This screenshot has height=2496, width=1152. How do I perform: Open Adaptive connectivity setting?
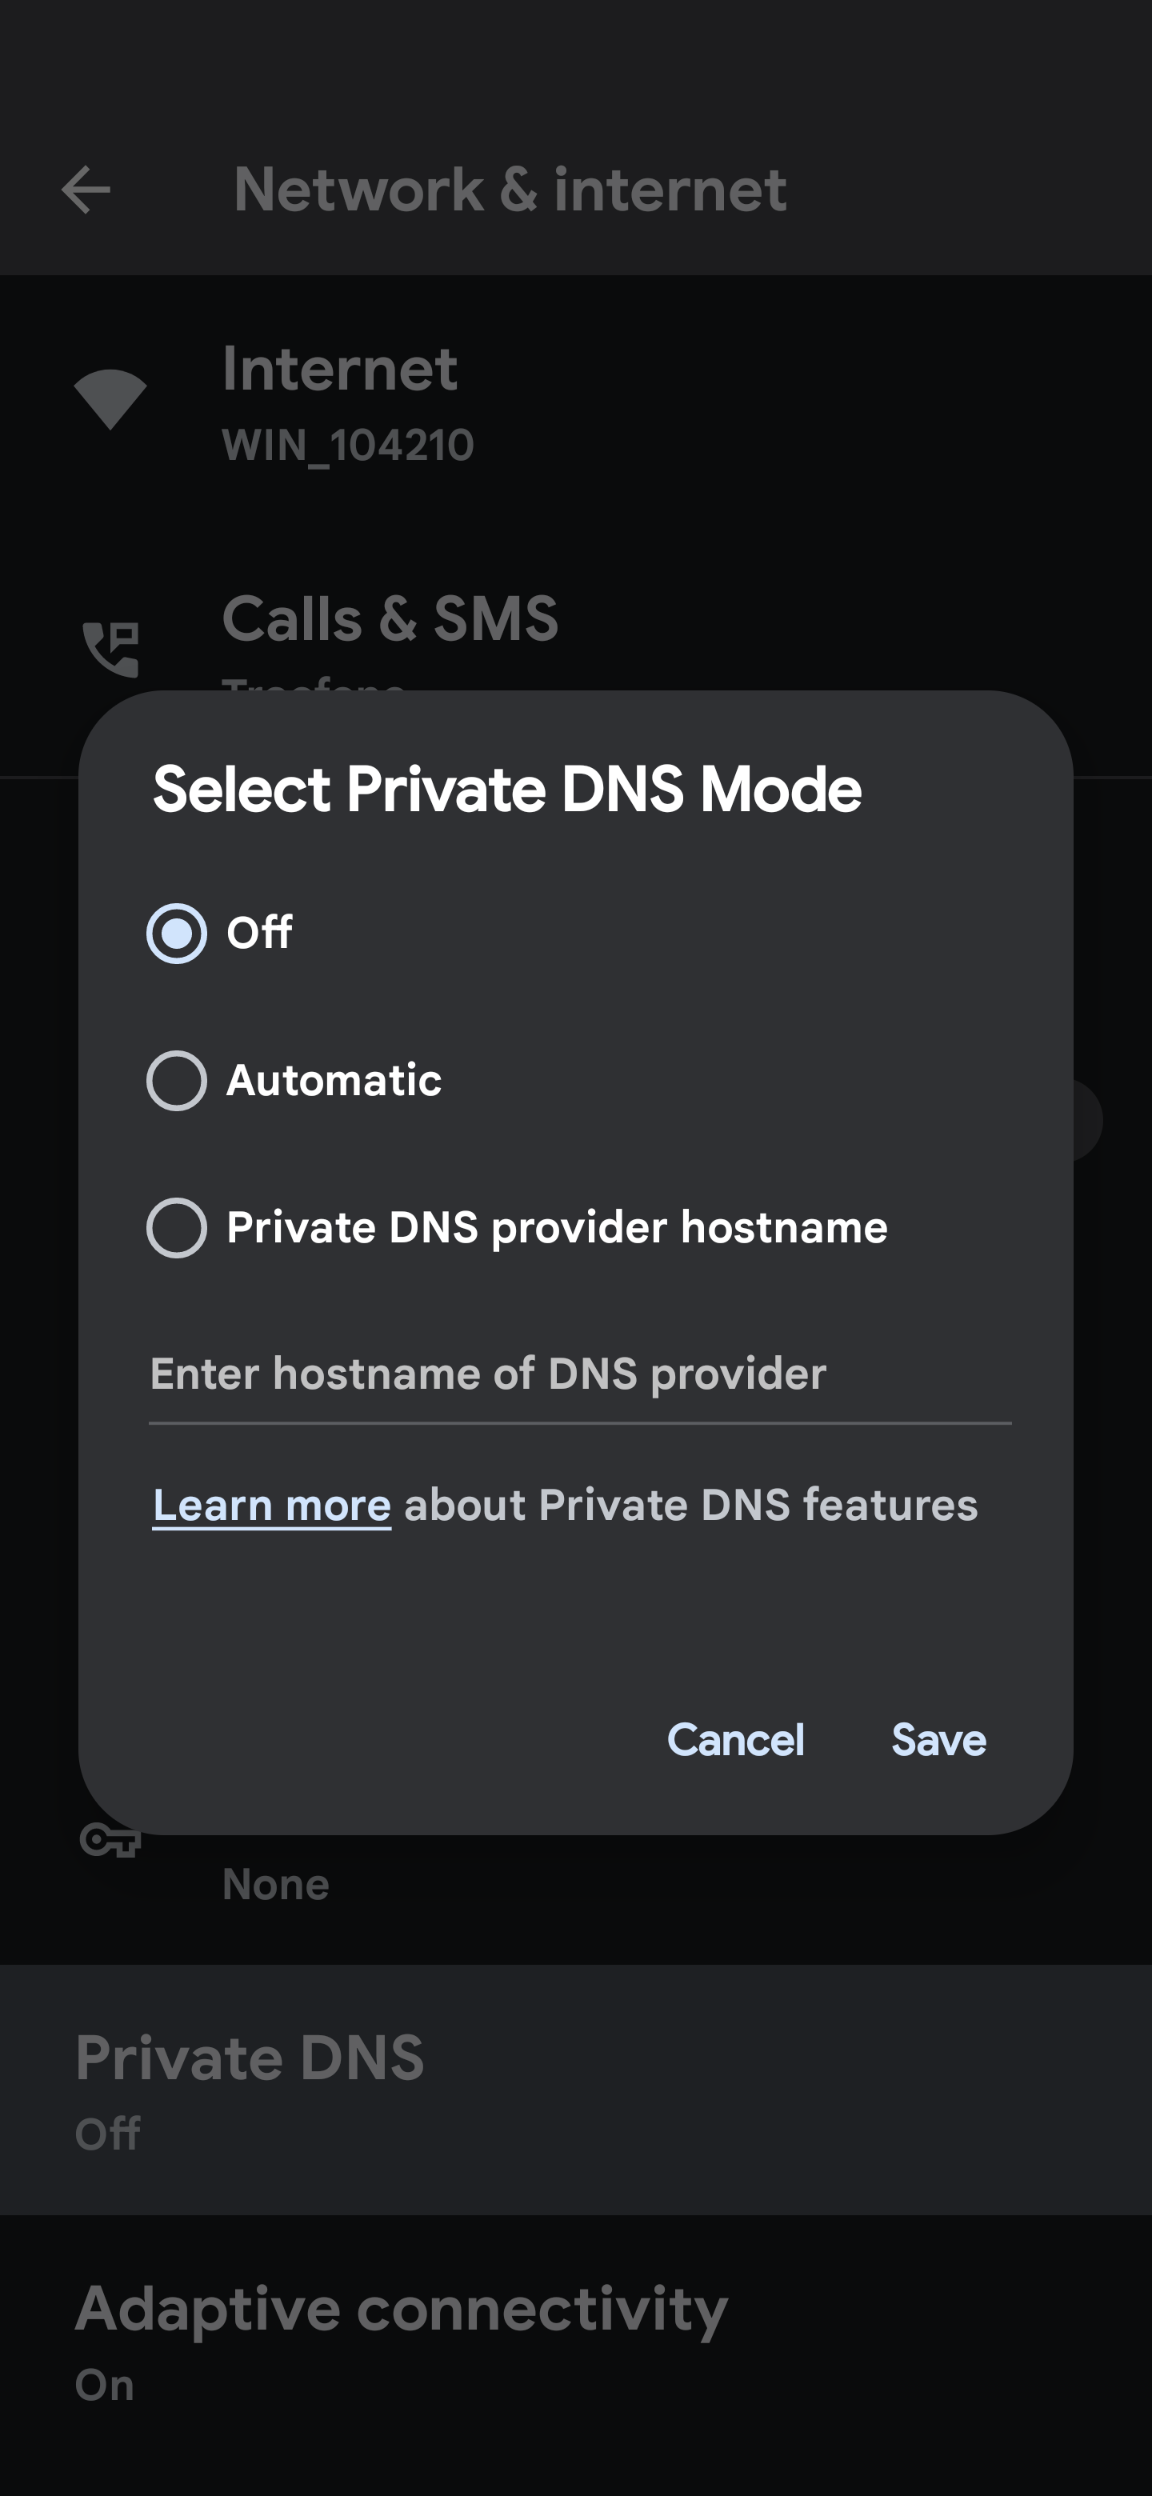coord(576,2340)
